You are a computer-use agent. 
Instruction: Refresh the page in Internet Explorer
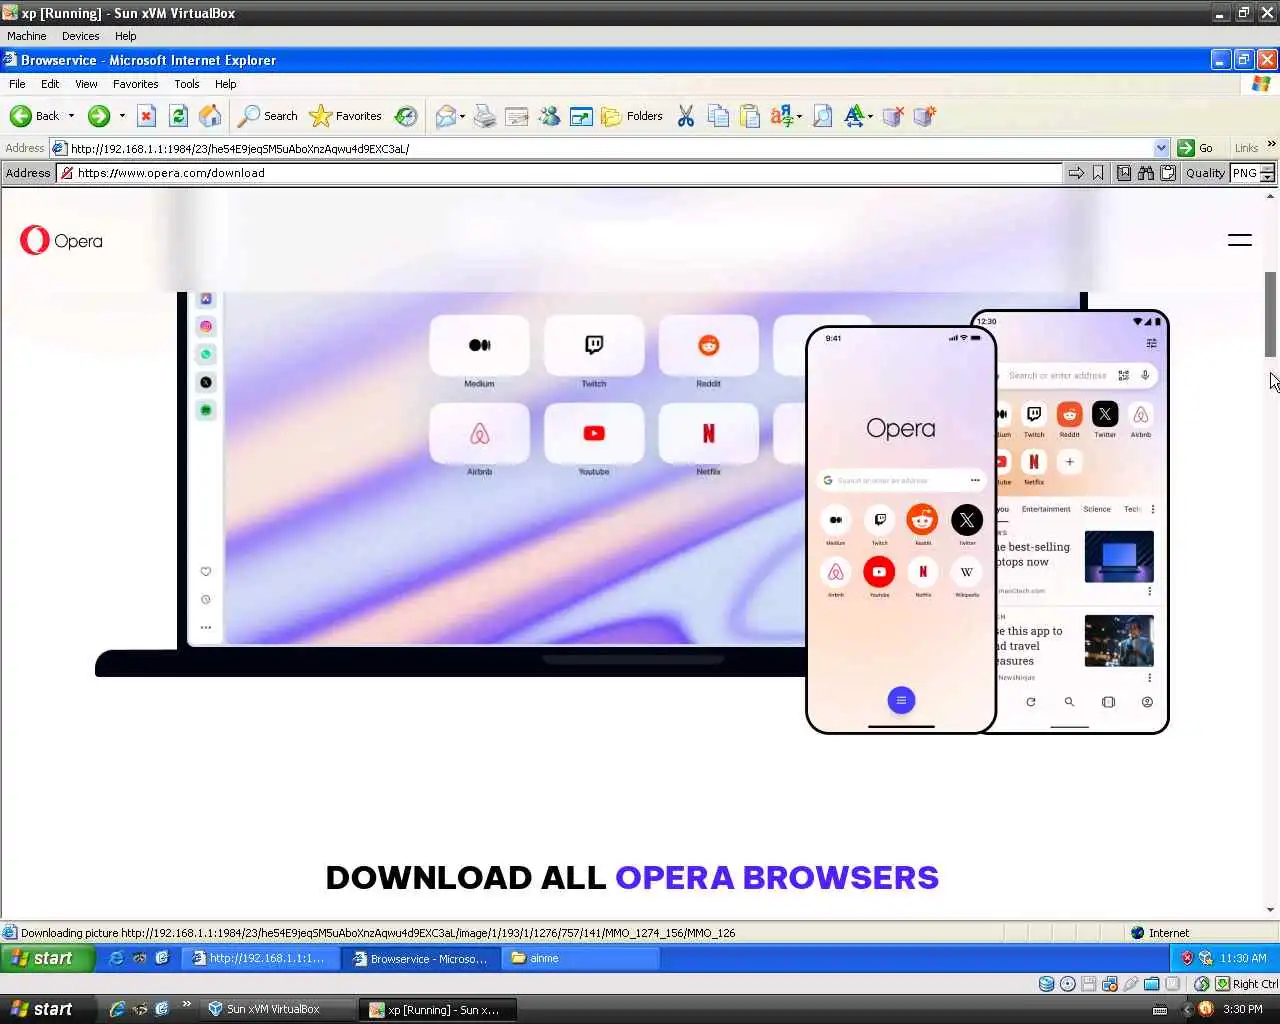click(x=178, y=116)
